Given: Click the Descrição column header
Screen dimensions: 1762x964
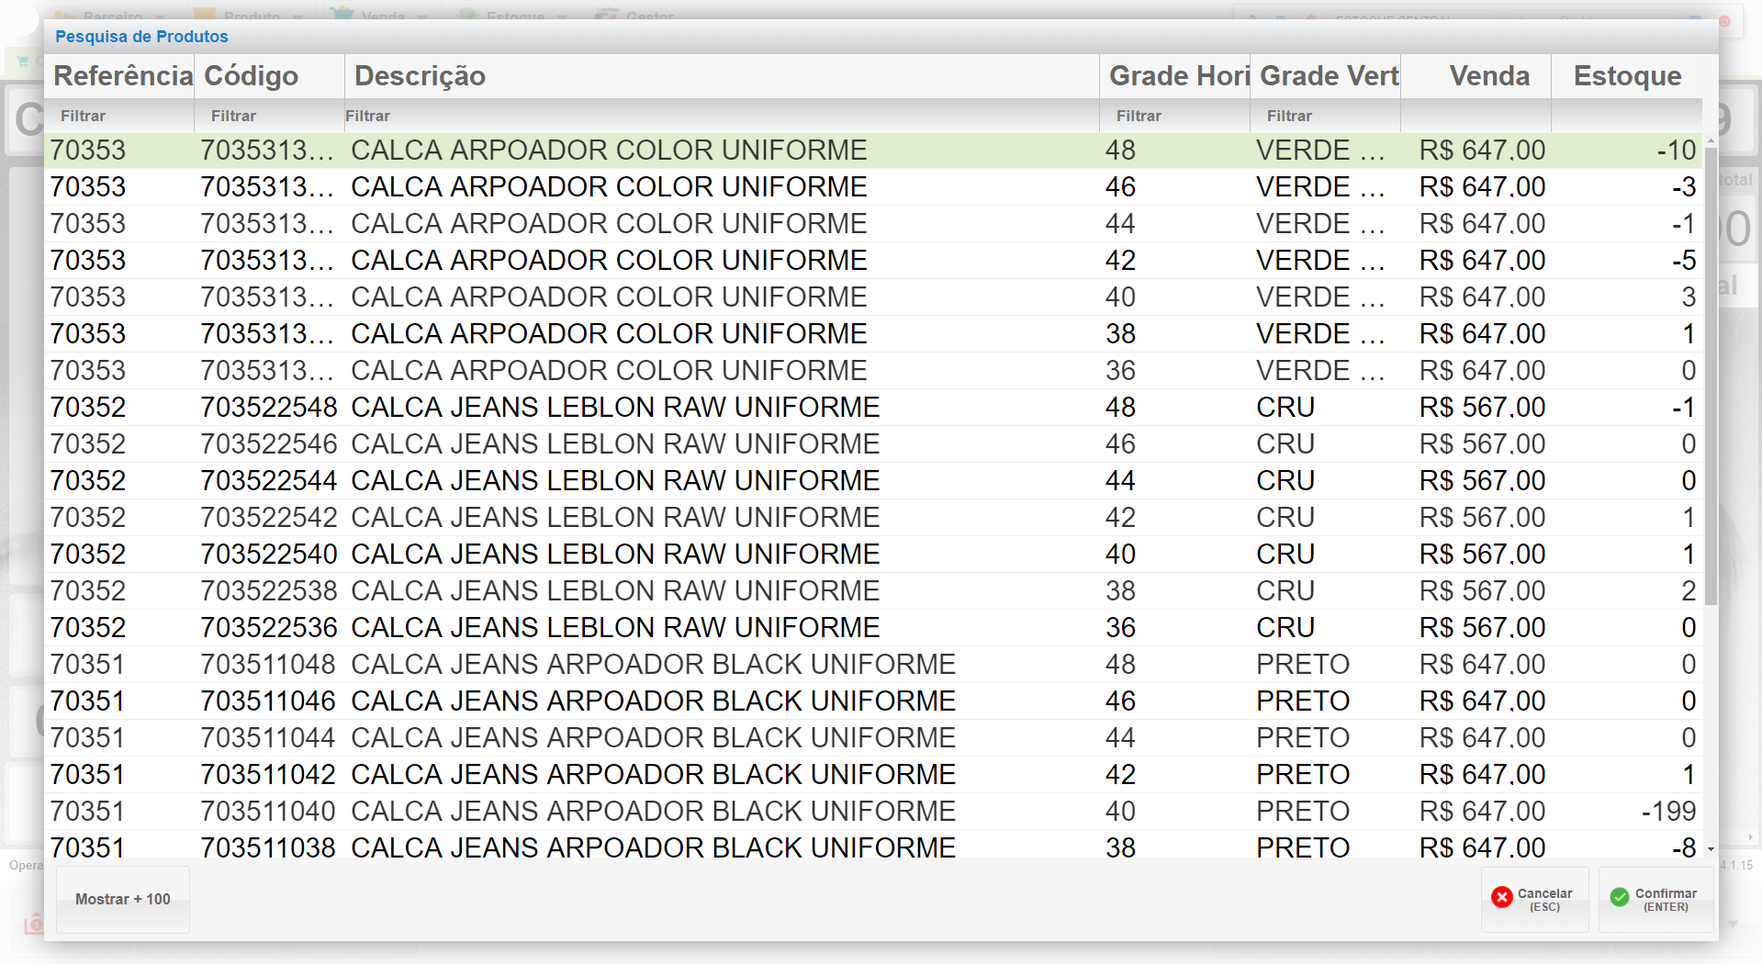Looking at the screenshot, I should [x=420, y=76].
